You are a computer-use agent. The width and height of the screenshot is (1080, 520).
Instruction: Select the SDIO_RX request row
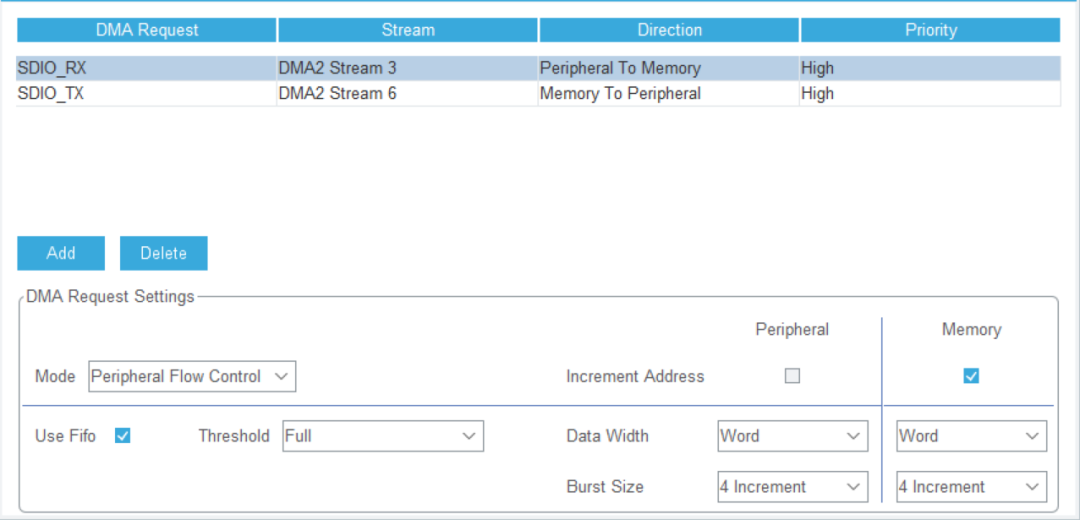pos(51,69)
